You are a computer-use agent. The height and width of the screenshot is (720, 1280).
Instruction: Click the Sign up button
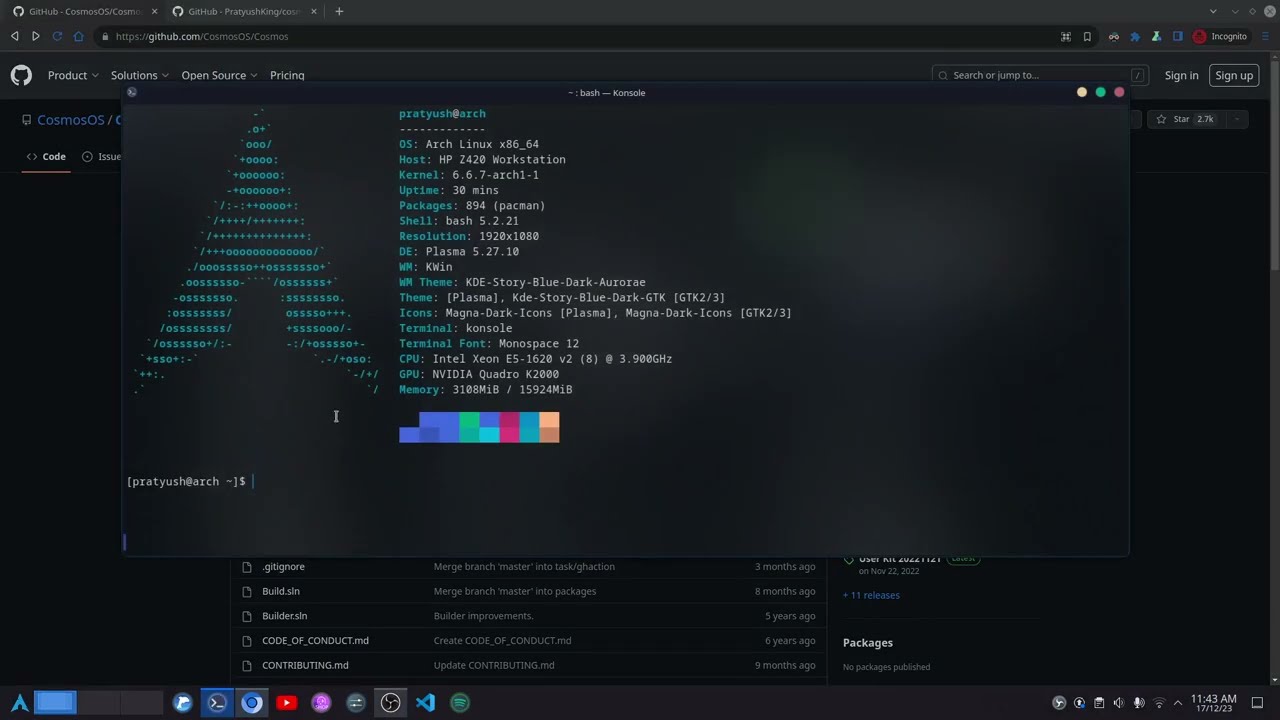tap(1234, 75)
